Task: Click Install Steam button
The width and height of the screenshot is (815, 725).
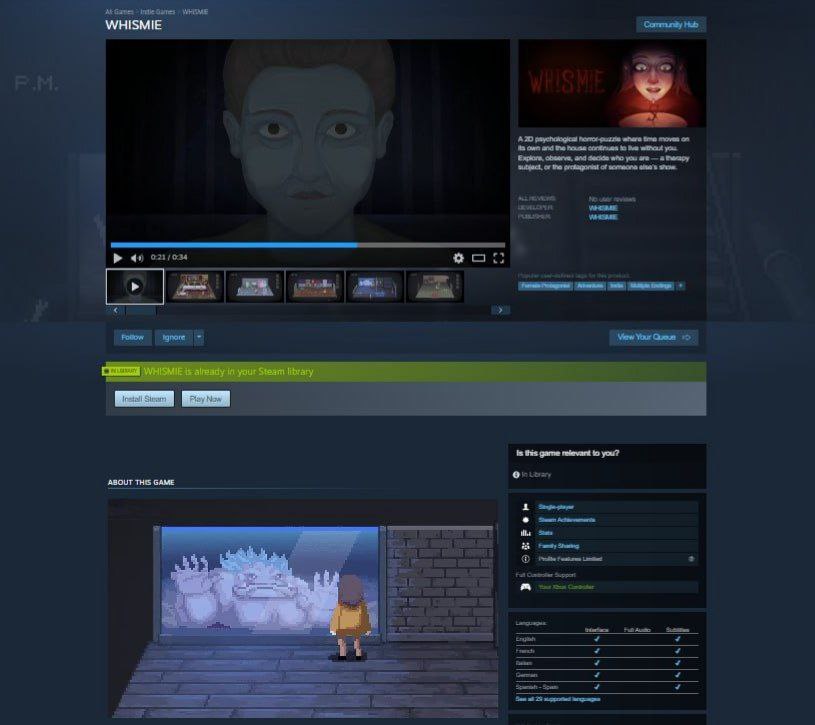Action: tap(144, 399)
